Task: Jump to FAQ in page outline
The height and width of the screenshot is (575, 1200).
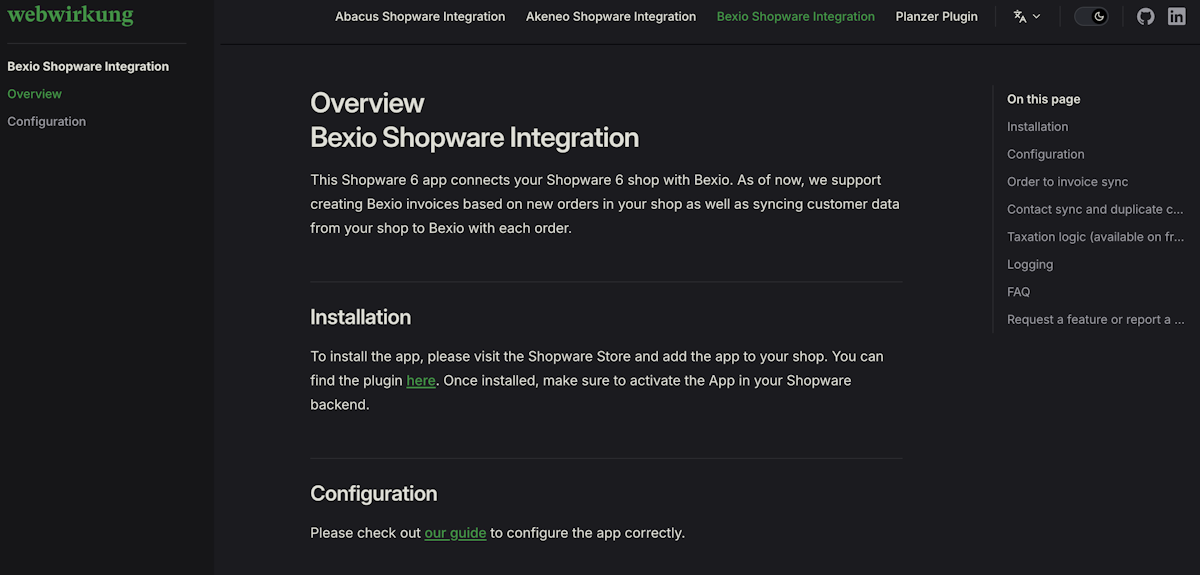Action: (1019, 292)
